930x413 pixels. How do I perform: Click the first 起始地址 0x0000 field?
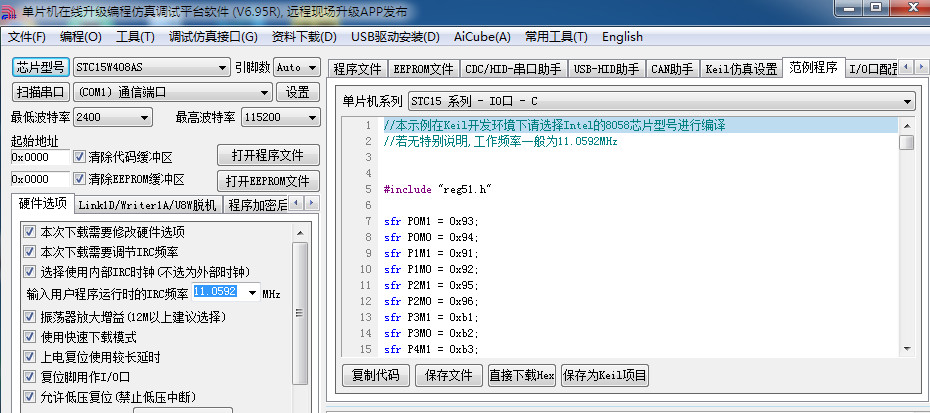click(40, 157)
